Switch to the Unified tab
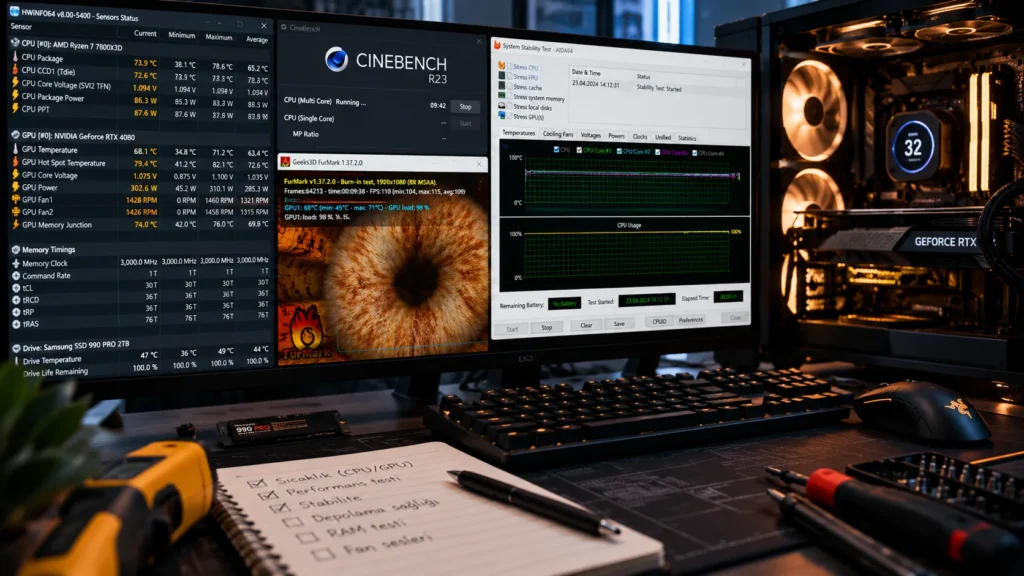Viewport: 1024px width, 576px height. coord(663,137)
